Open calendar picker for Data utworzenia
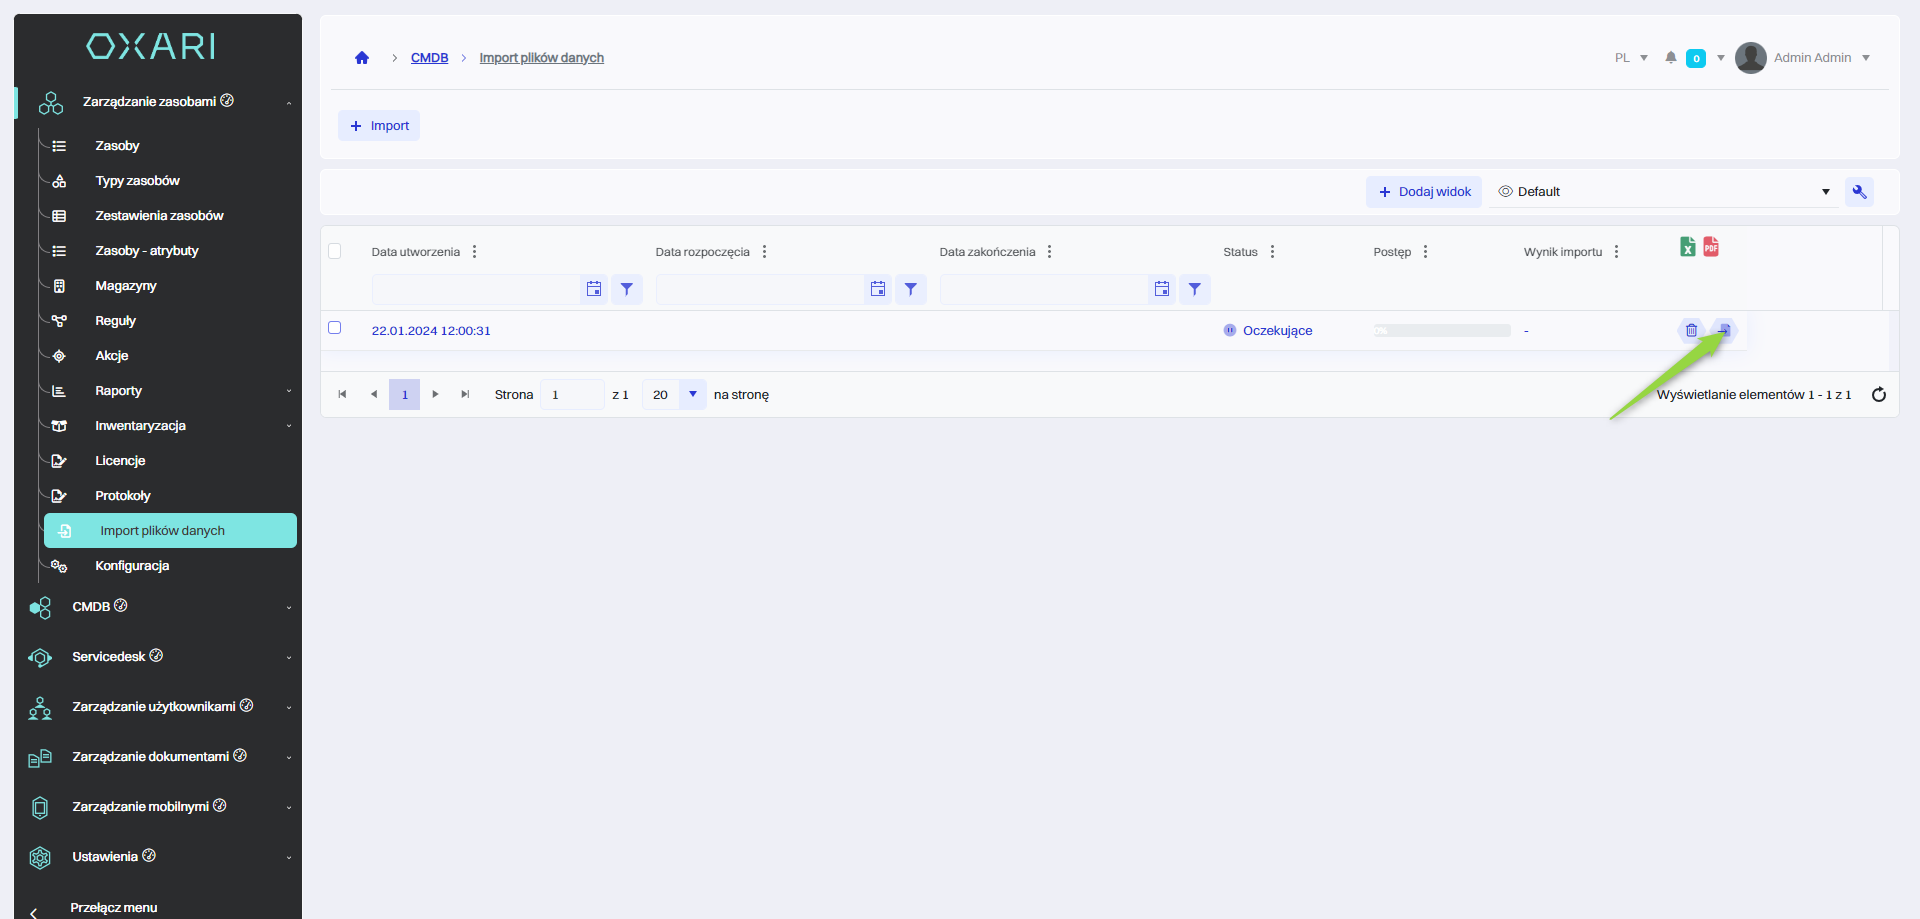This screenshot has height=919, width=1920. click(x=594, y=289)
